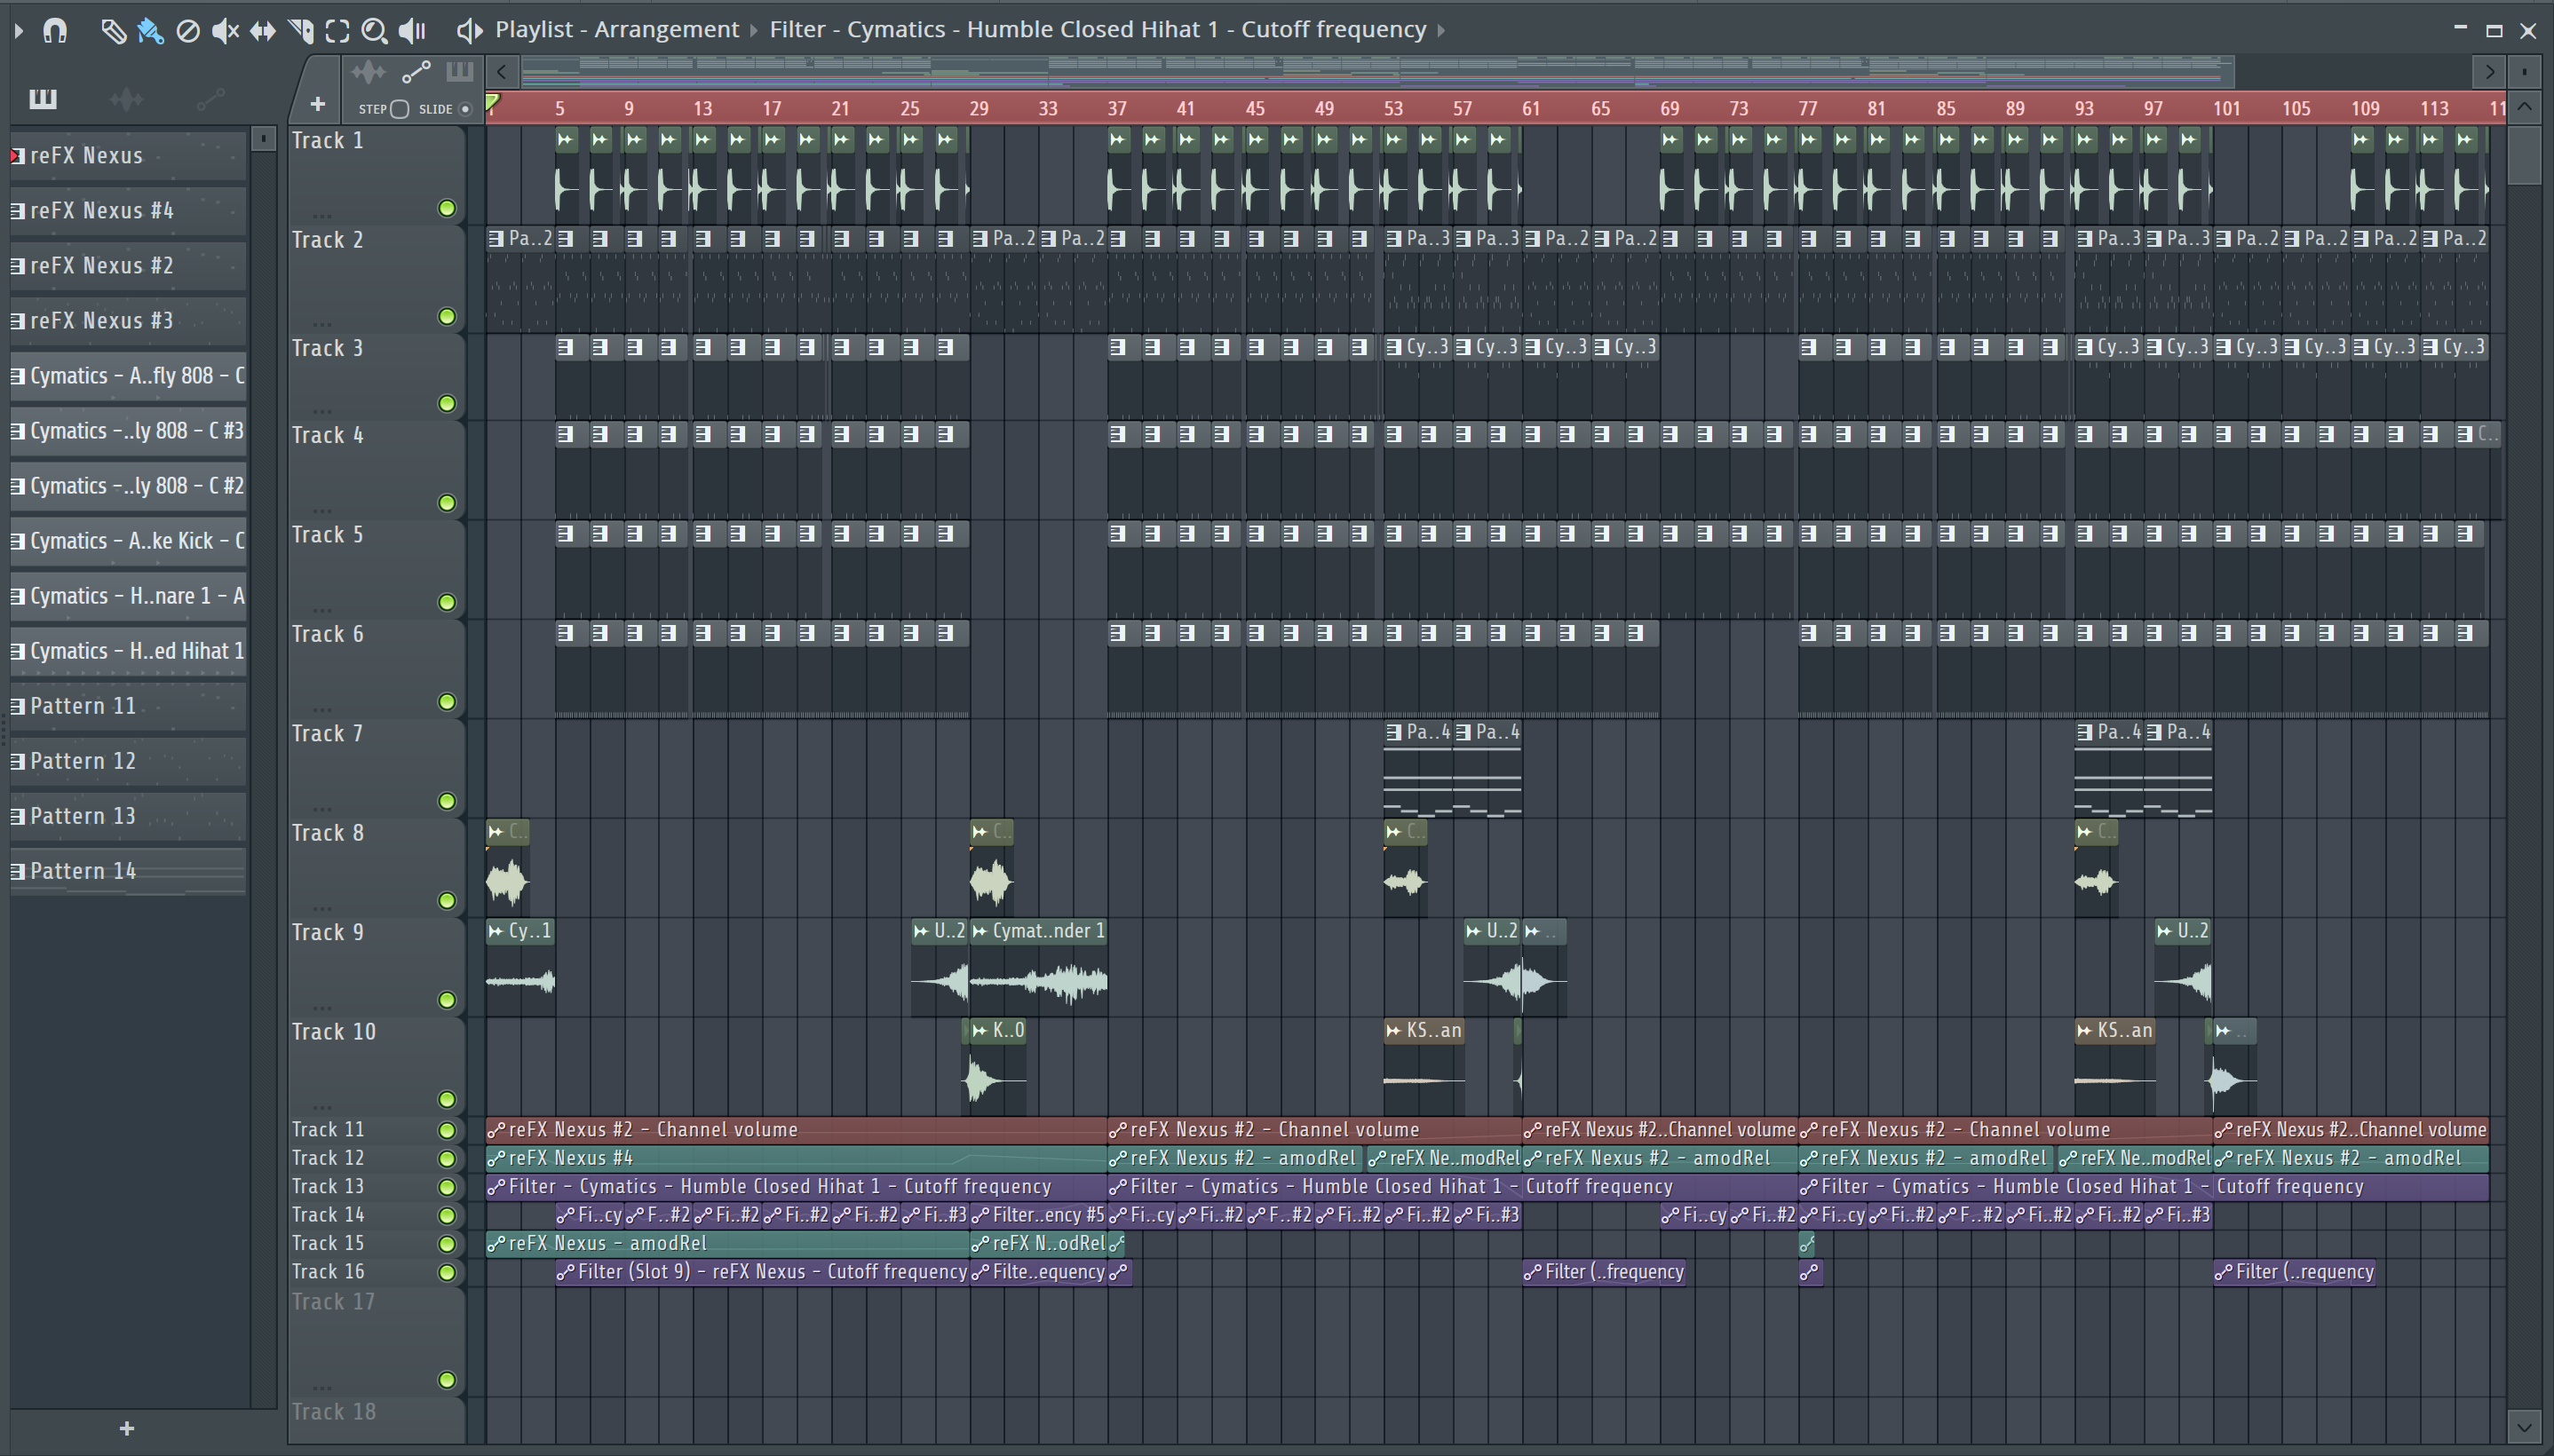This screenshot has width=2554, height=1456.
Task: Mute Track 1 with green LED
Action: (447, 208)
